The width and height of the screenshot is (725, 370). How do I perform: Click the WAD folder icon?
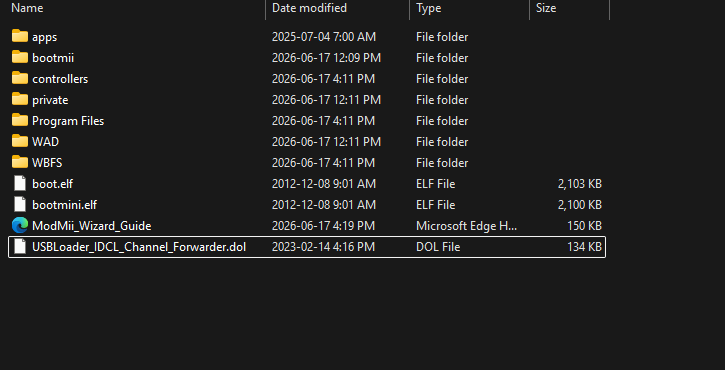tap(20, 141)
